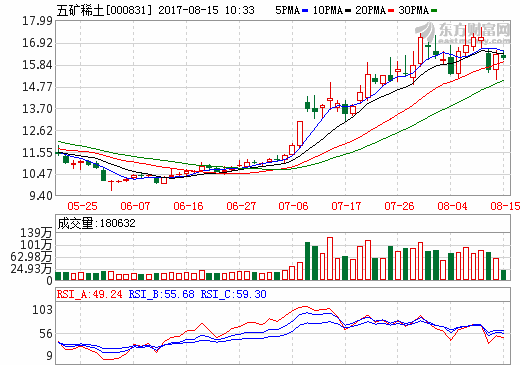520x365 pixels.
Task: Click volume axis value 62.98万
Action: [x=31, y=257]
